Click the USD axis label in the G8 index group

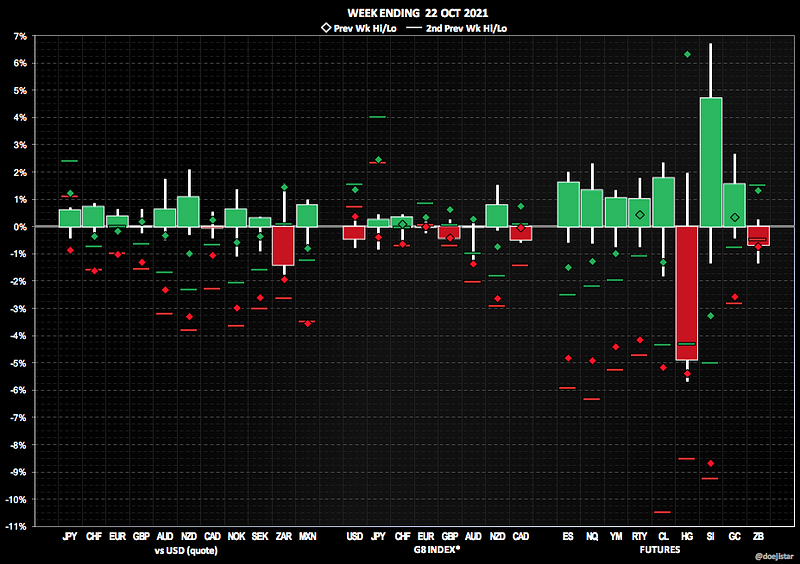(355, 536)
